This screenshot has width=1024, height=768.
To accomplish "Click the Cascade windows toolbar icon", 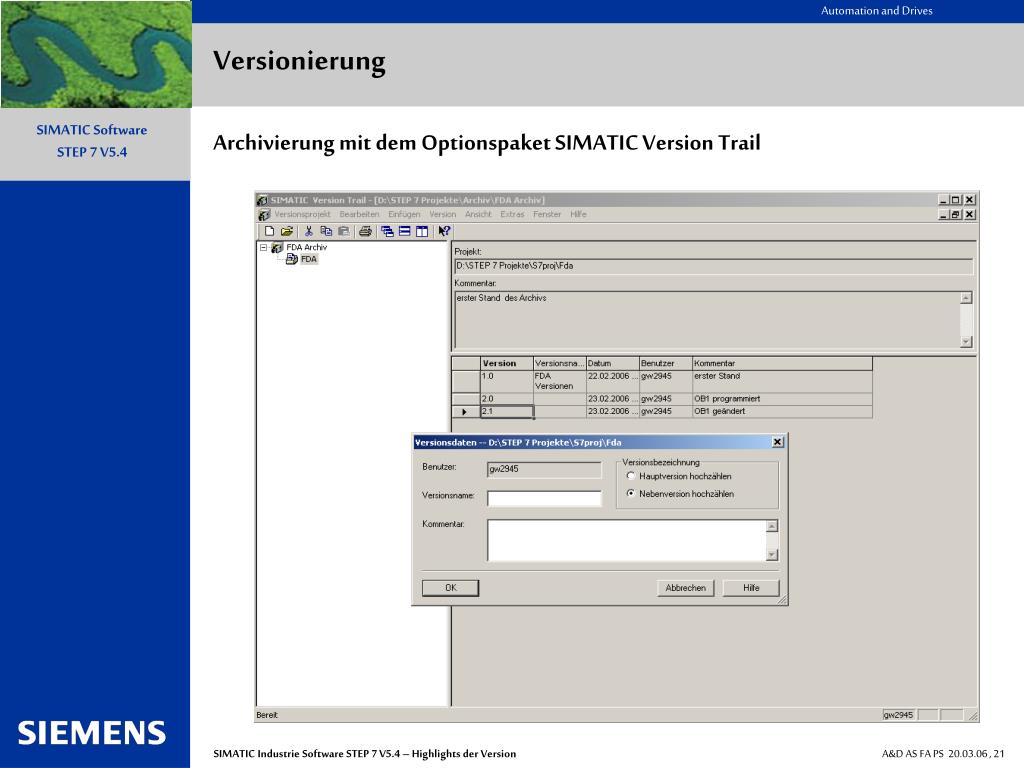I will click(387, 231).
